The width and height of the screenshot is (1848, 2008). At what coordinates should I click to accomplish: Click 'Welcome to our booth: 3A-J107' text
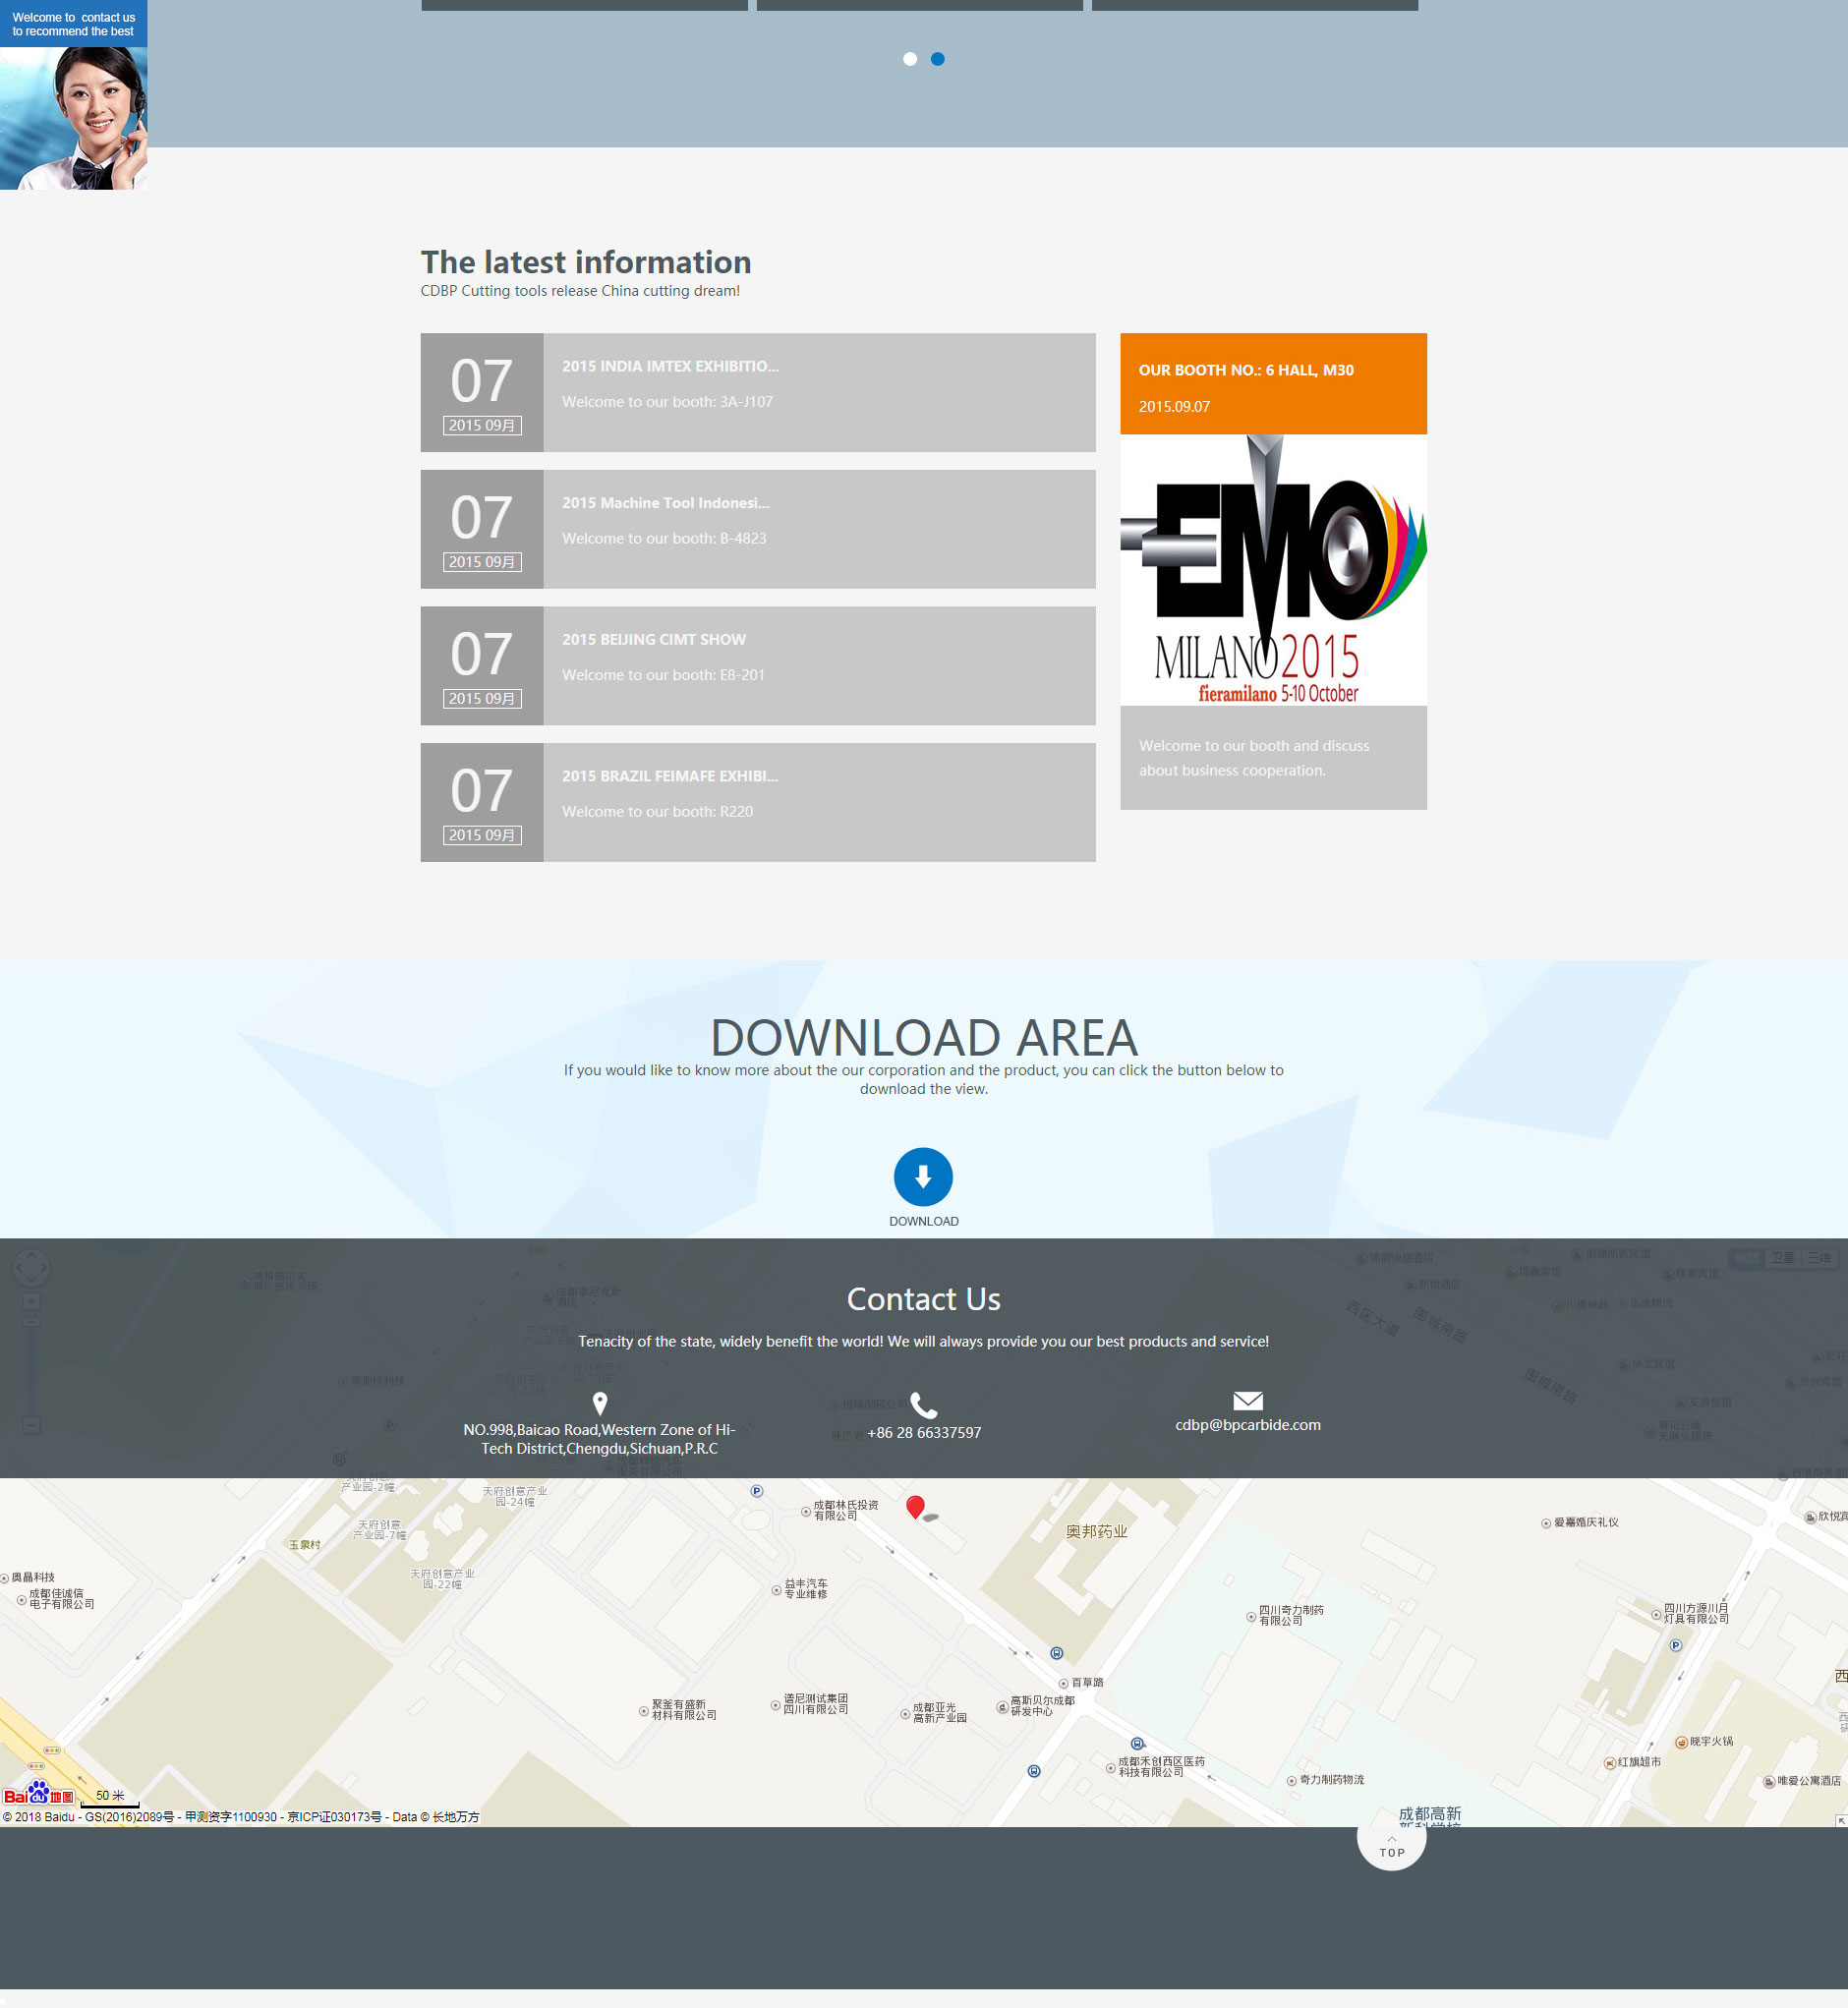point(667,402)
